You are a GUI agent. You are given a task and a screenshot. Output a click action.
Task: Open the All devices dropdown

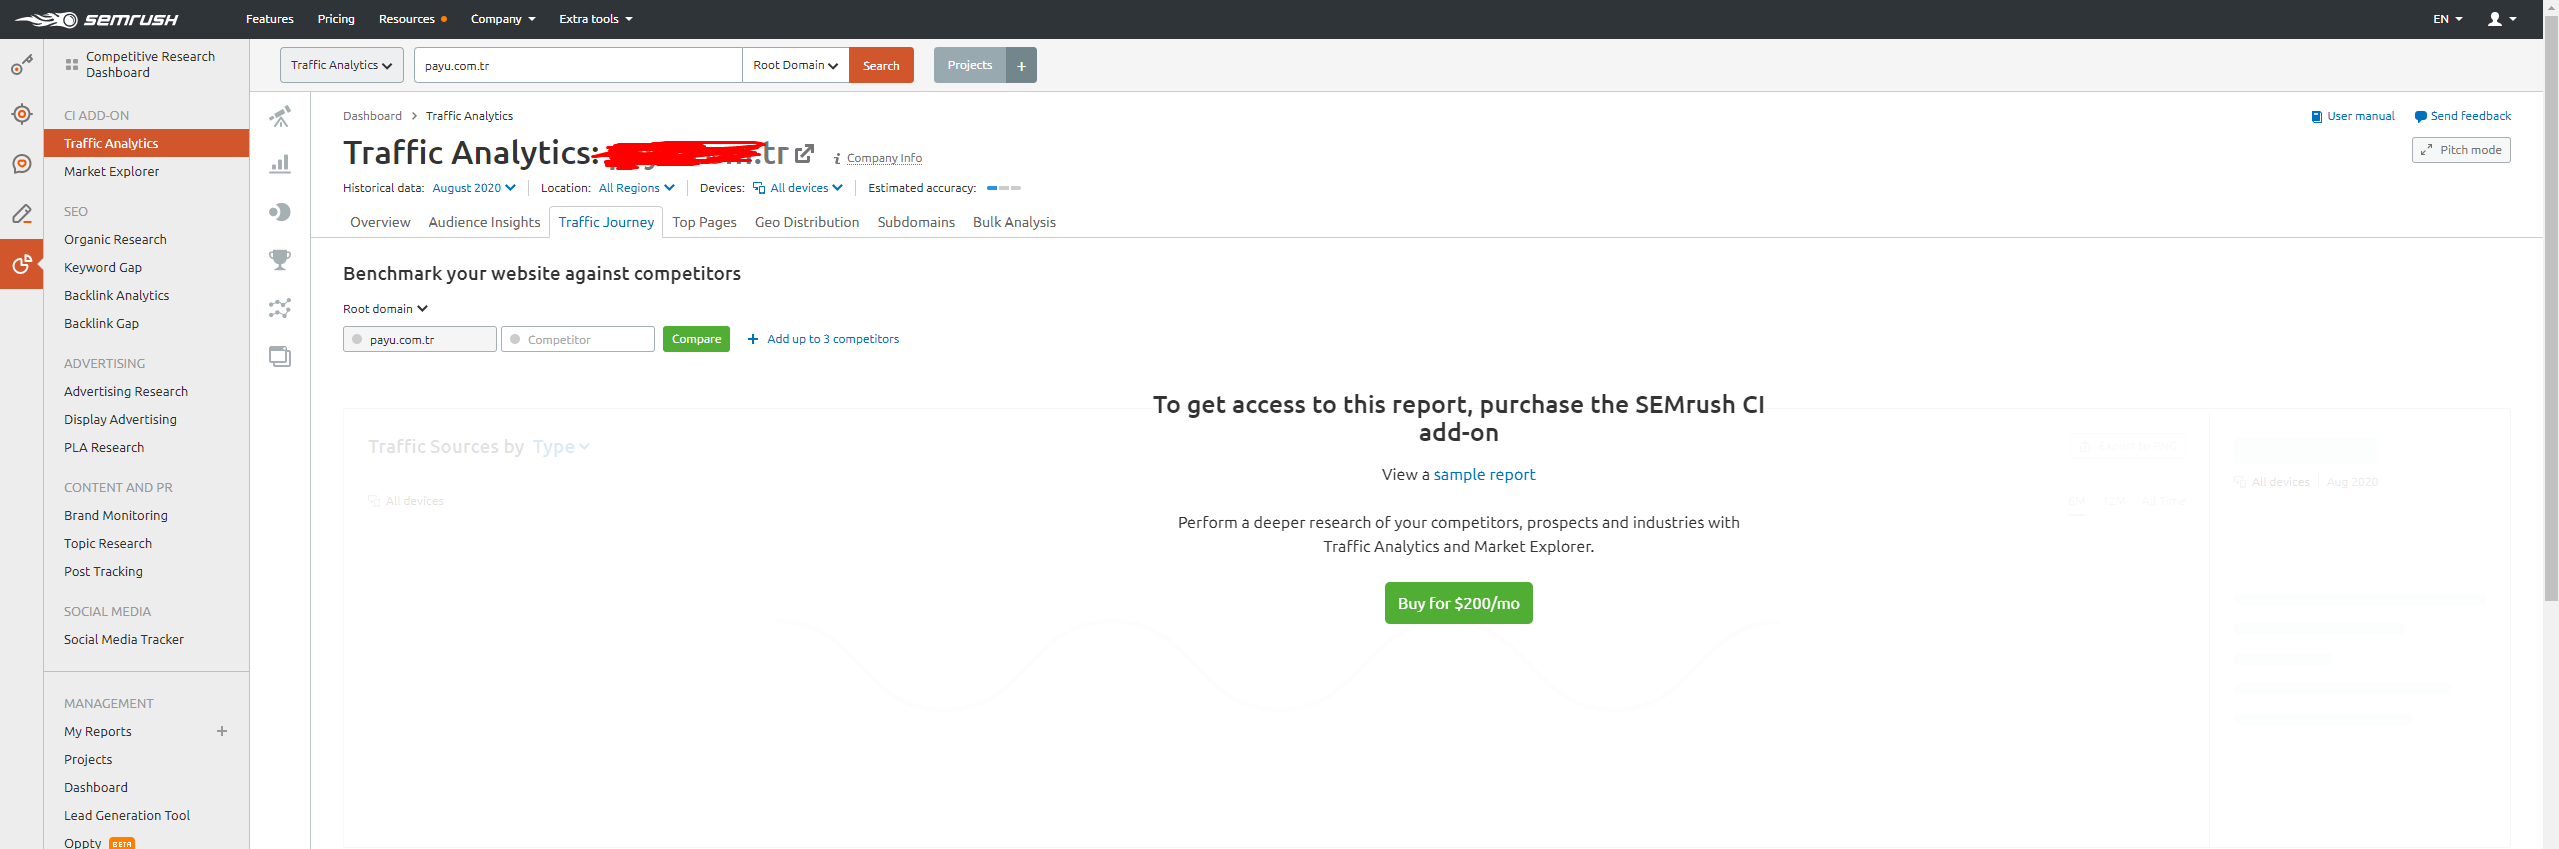pos(806,188)
